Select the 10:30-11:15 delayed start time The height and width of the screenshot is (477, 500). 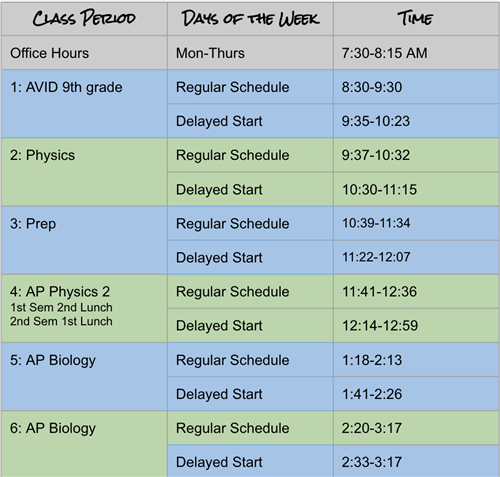416,189
